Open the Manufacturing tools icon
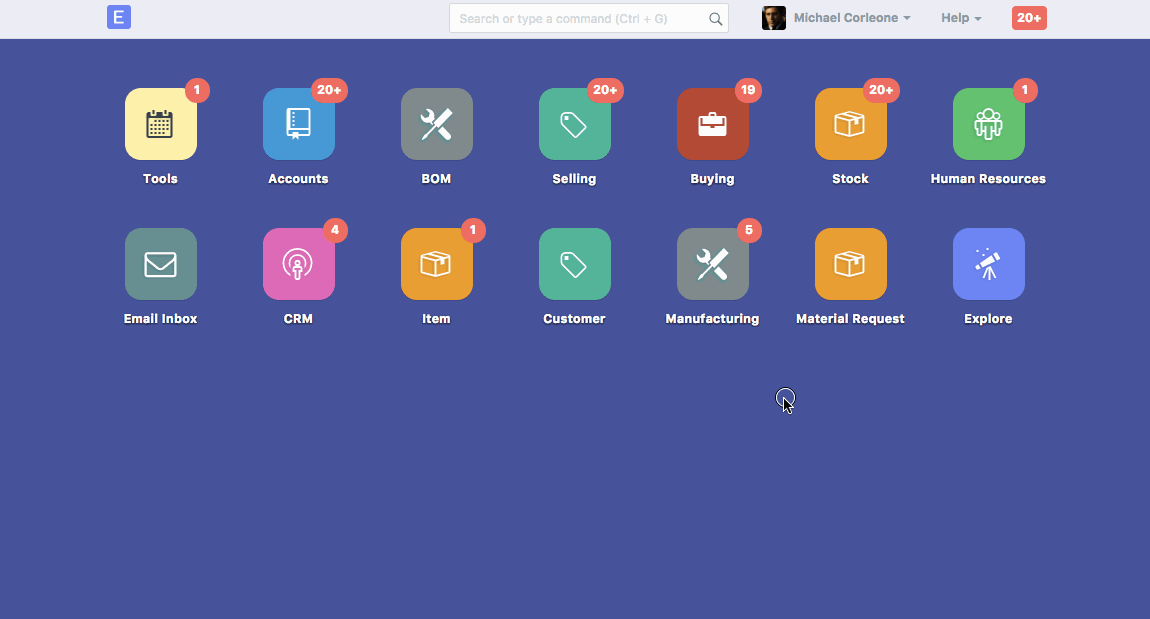This screenshot has height=619, width=1150. pos(712,264)
